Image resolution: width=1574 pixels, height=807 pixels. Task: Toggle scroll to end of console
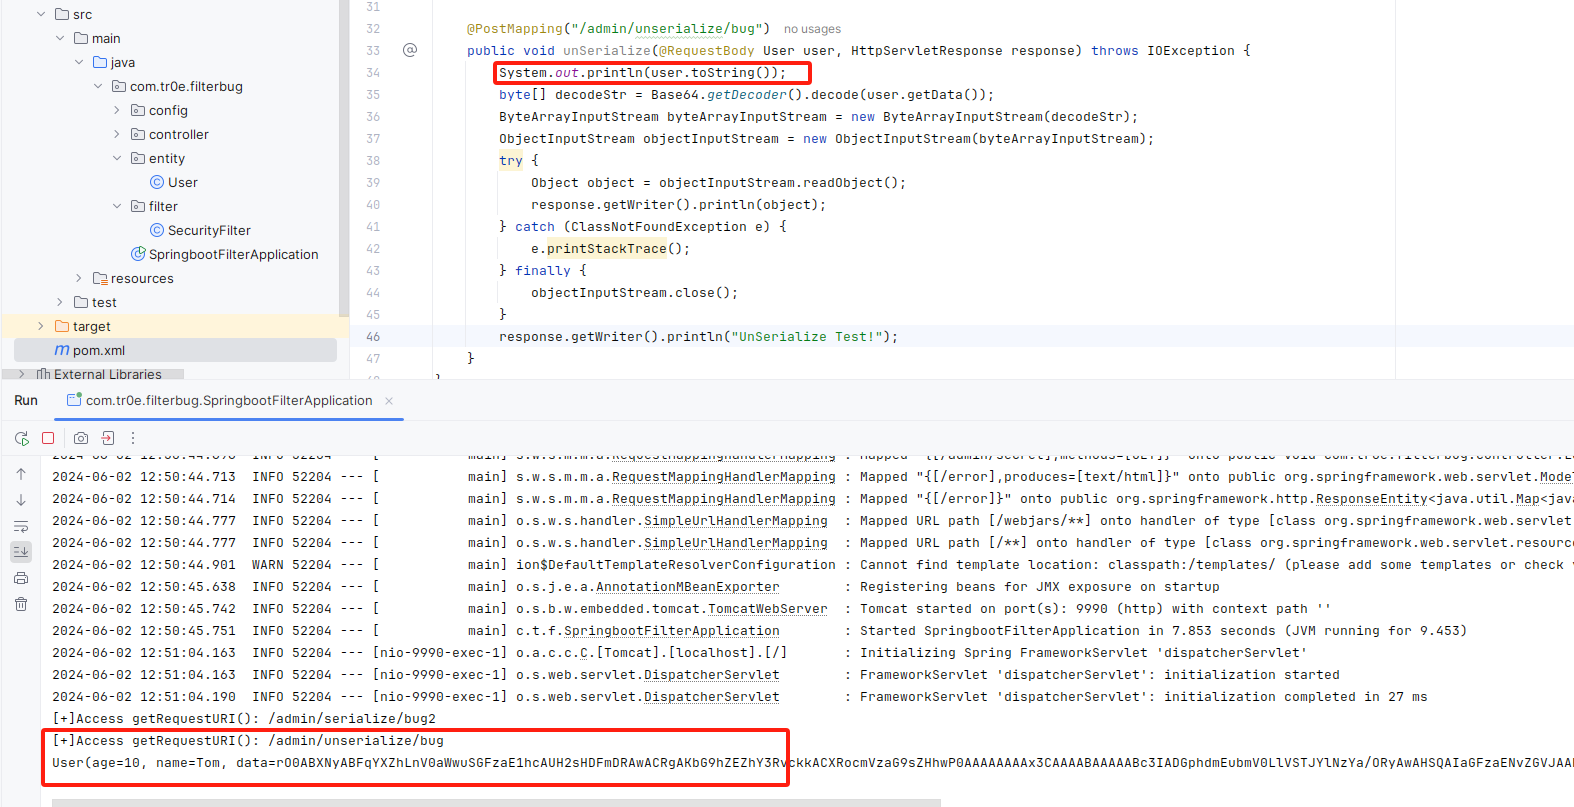[21, 552]
